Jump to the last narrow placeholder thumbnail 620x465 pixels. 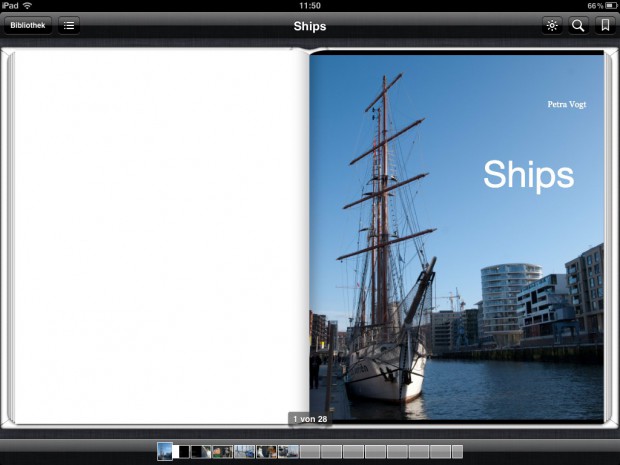tap(457, 452)
